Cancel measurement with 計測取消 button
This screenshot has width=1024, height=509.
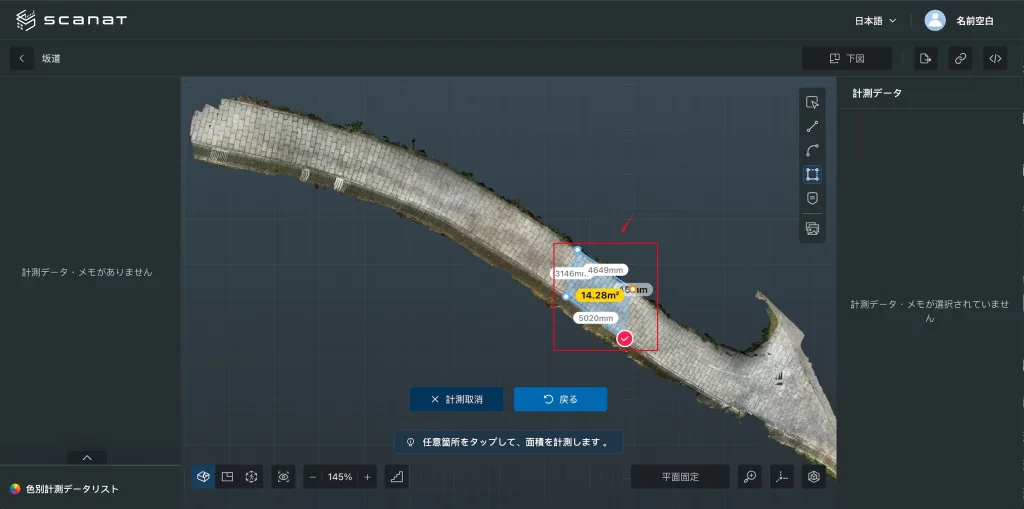pyautogui.click(x=456, y=399)
